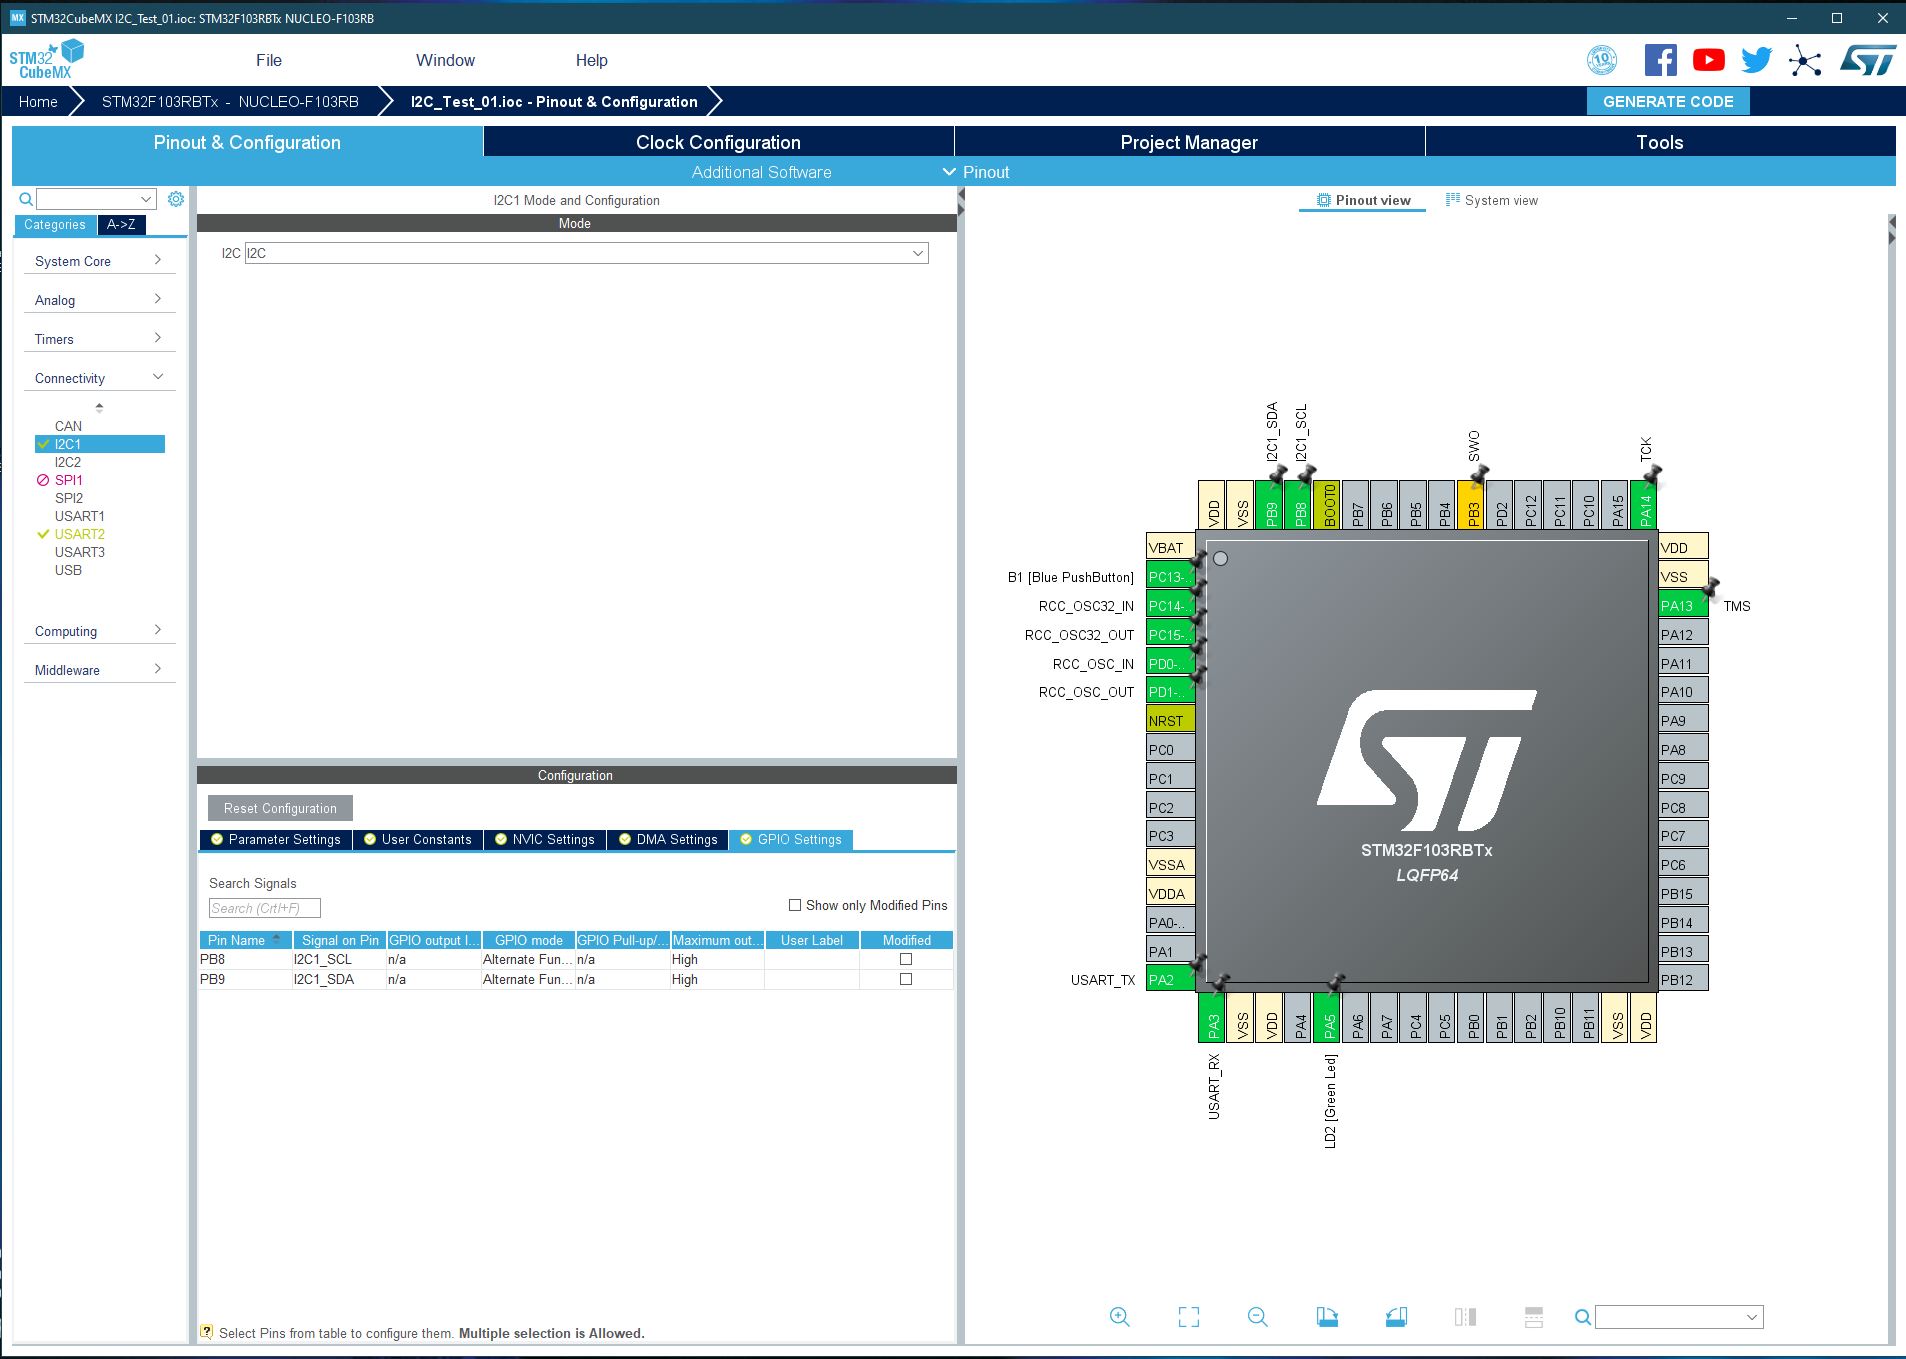Click the list layout icon in pinout toolbar
Screen dimensions: 1906x1359
(x=1534, y=1317)
